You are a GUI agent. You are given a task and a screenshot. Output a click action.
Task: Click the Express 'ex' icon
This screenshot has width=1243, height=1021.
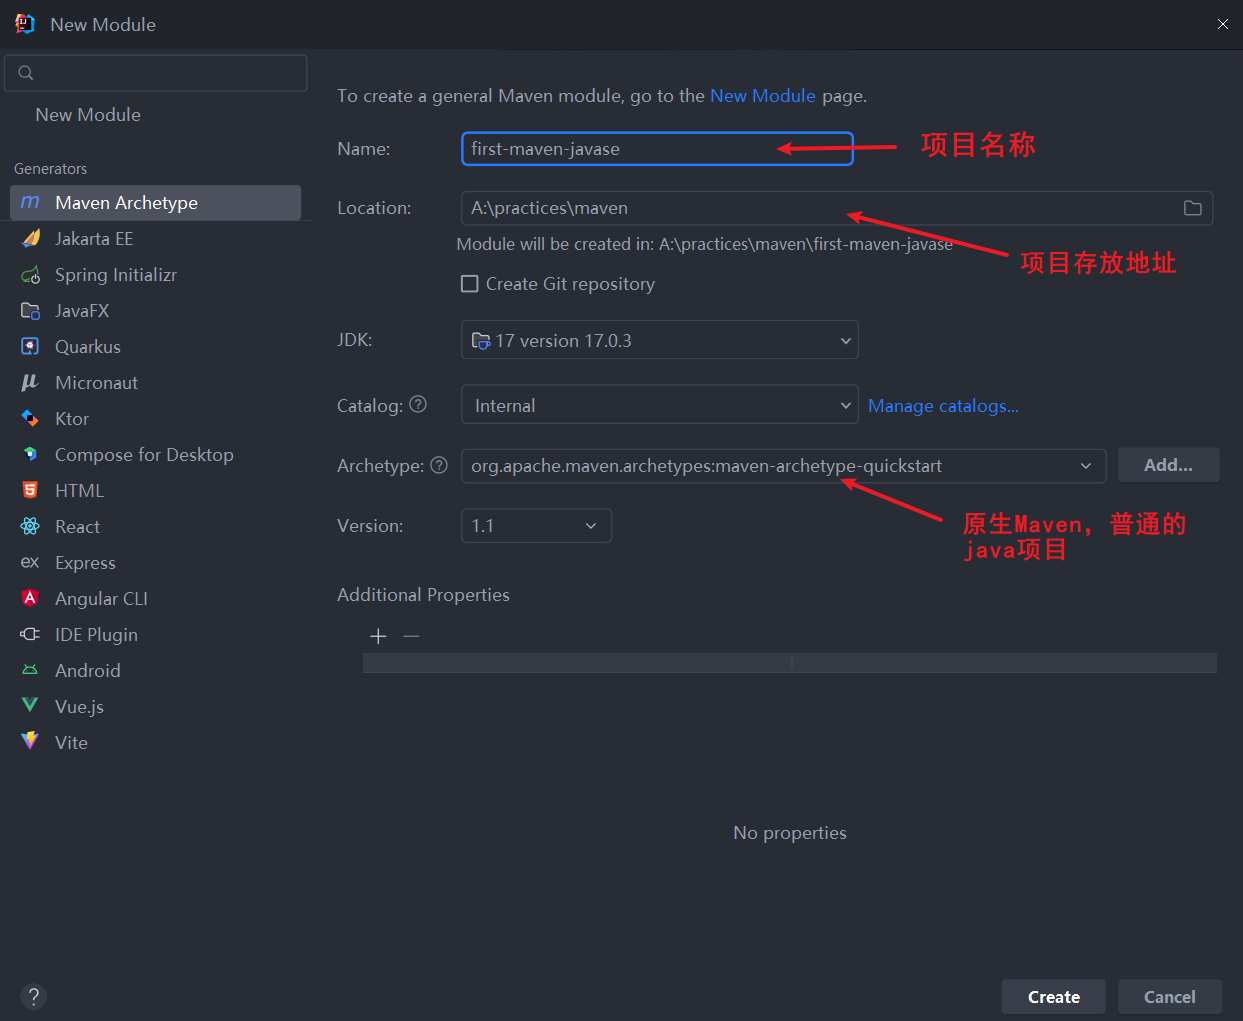tap(30, 562)
